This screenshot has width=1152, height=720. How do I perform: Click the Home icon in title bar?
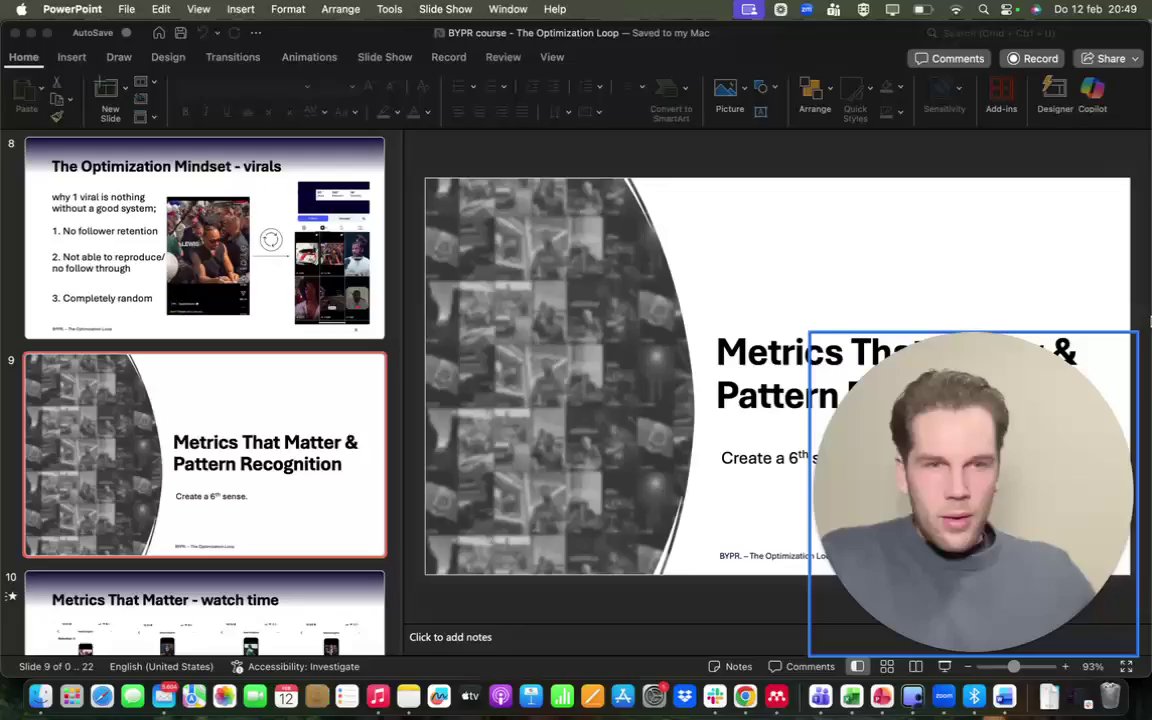click(159, 33)
